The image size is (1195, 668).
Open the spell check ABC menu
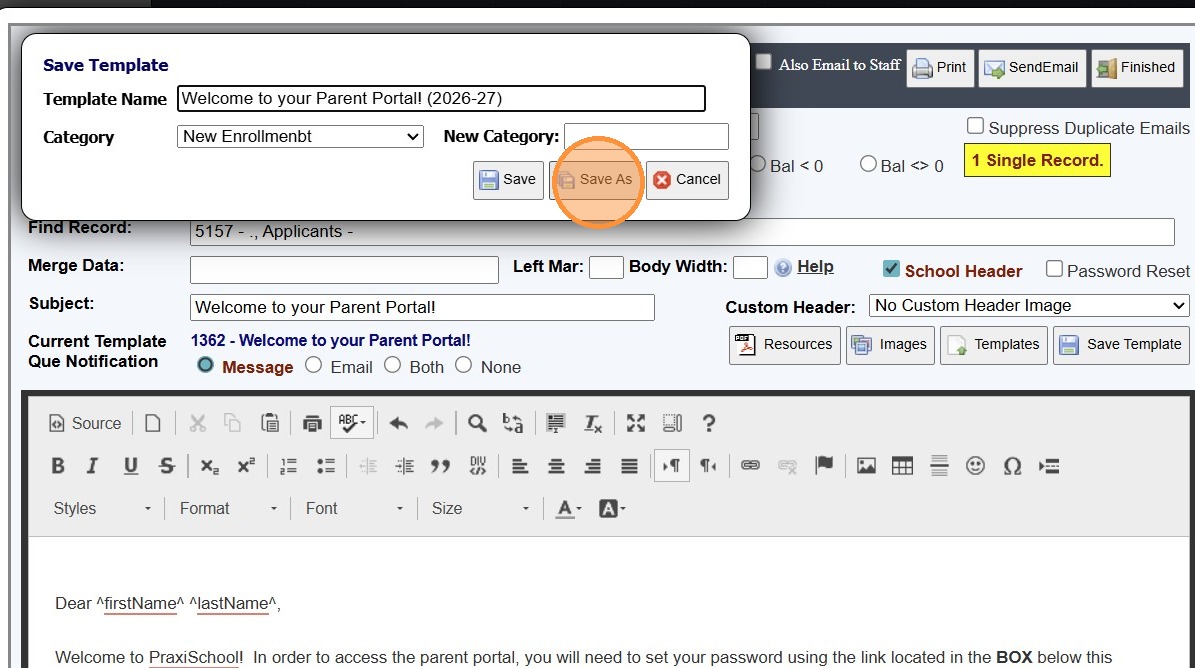click(x=351, y=423)
